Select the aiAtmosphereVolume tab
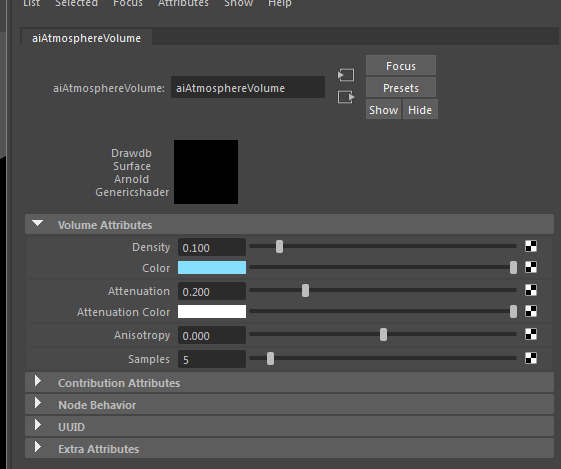 [87, 38]
